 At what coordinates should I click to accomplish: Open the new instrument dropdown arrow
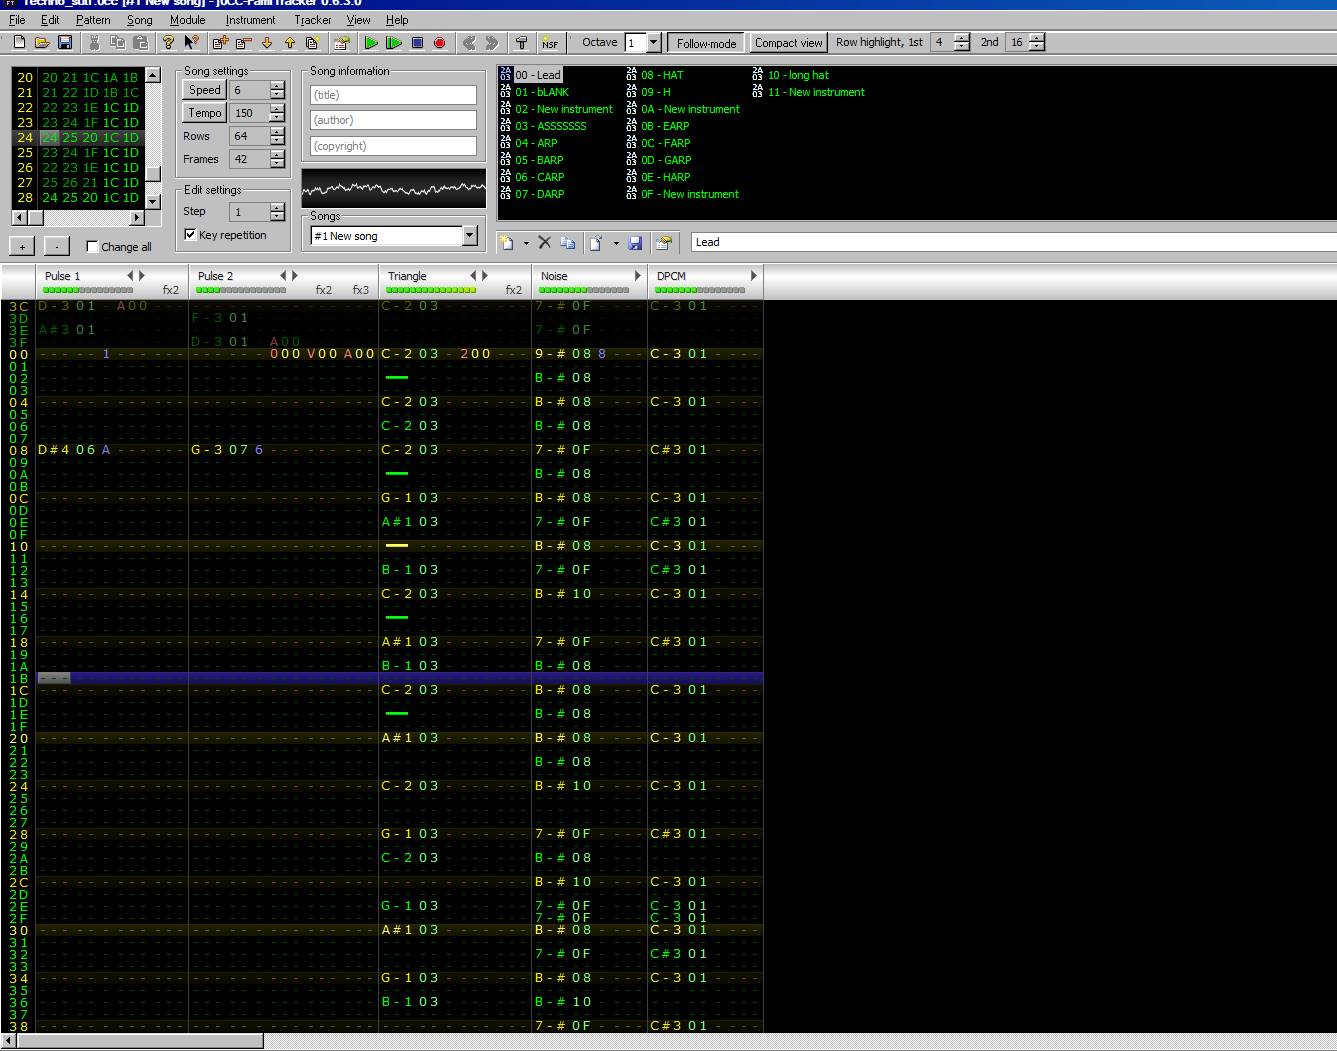coord(526,243)
